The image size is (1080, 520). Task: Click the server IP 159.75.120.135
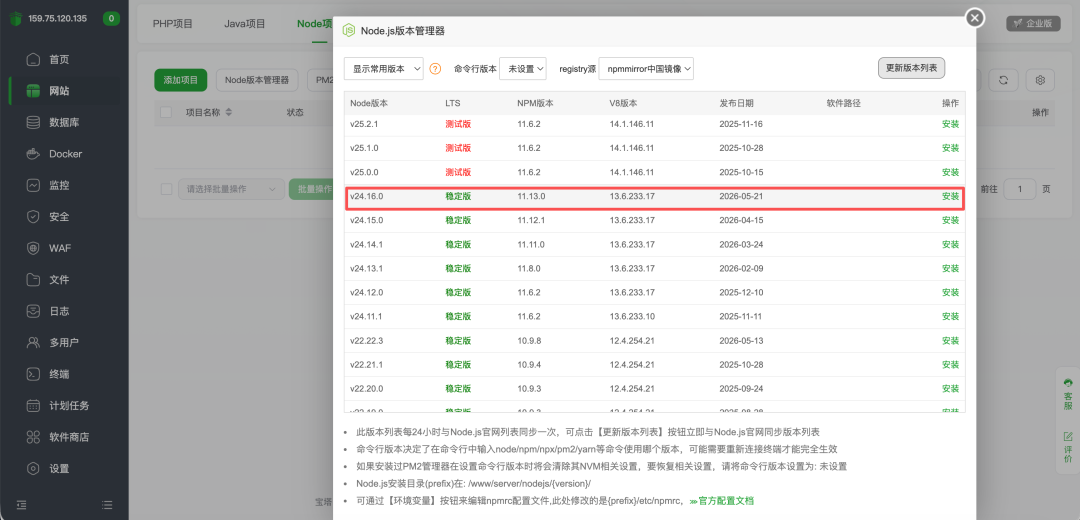click(58, 19)
